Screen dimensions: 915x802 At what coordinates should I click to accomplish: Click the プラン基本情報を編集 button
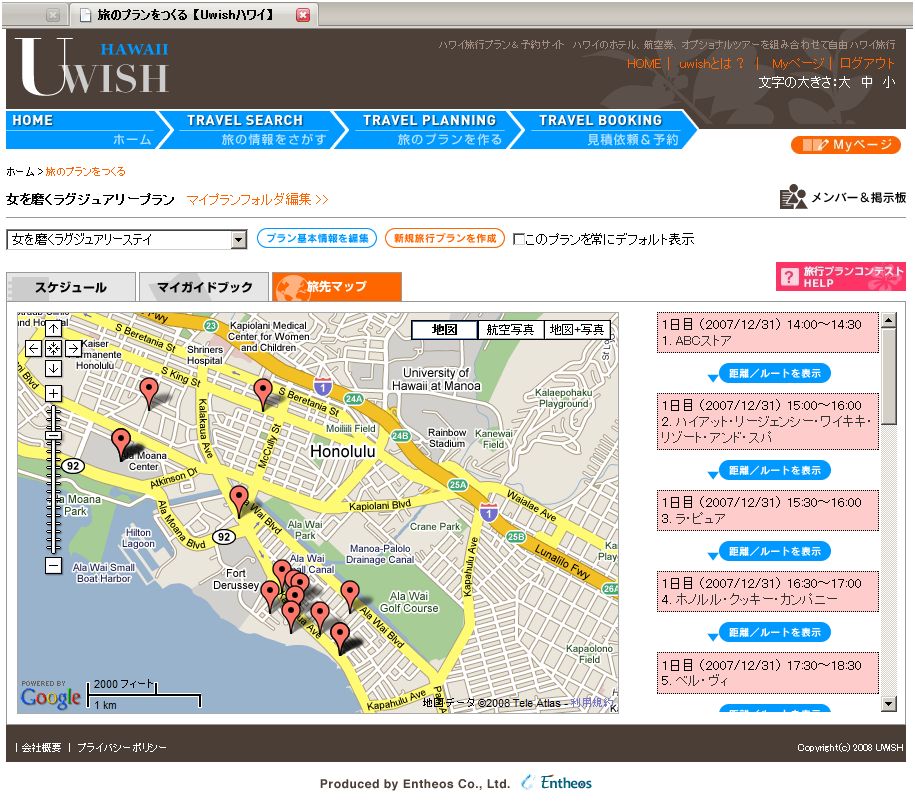tap(317, 238)
